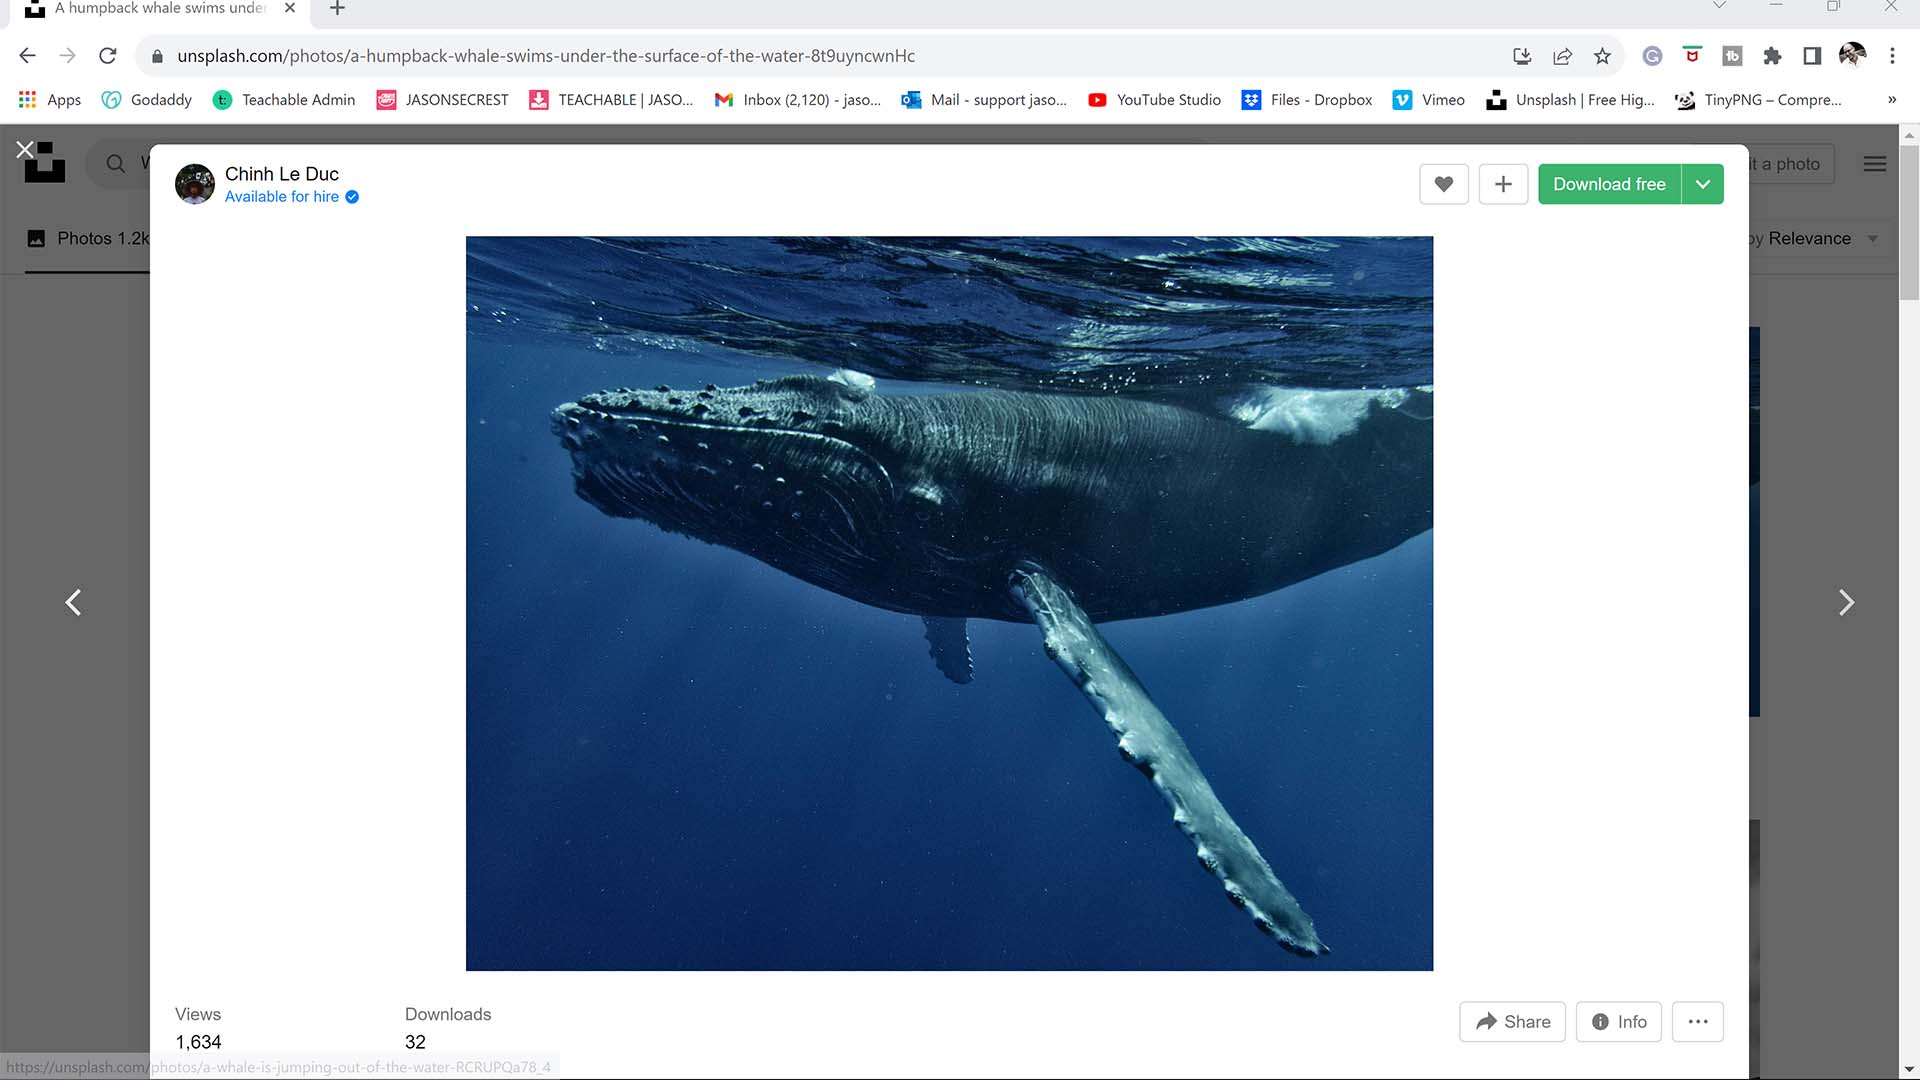Zoom into the humpback whale photo
Screen dimensions: 1920x1080
coord(949,603)
